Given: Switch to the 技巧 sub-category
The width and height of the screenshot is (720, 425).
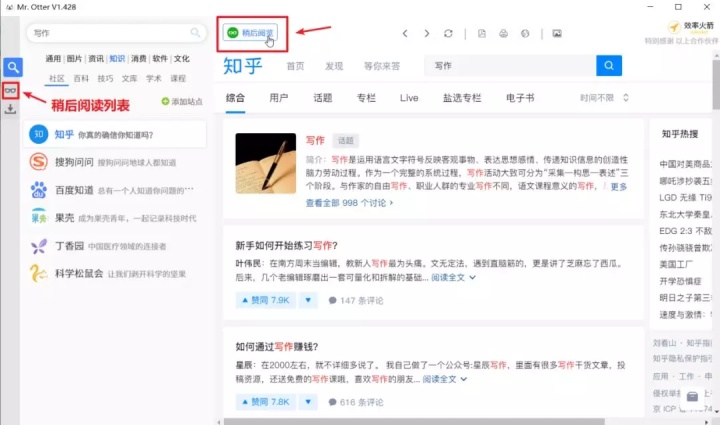Looking at the screenshot, I should [x=105, y=78].
